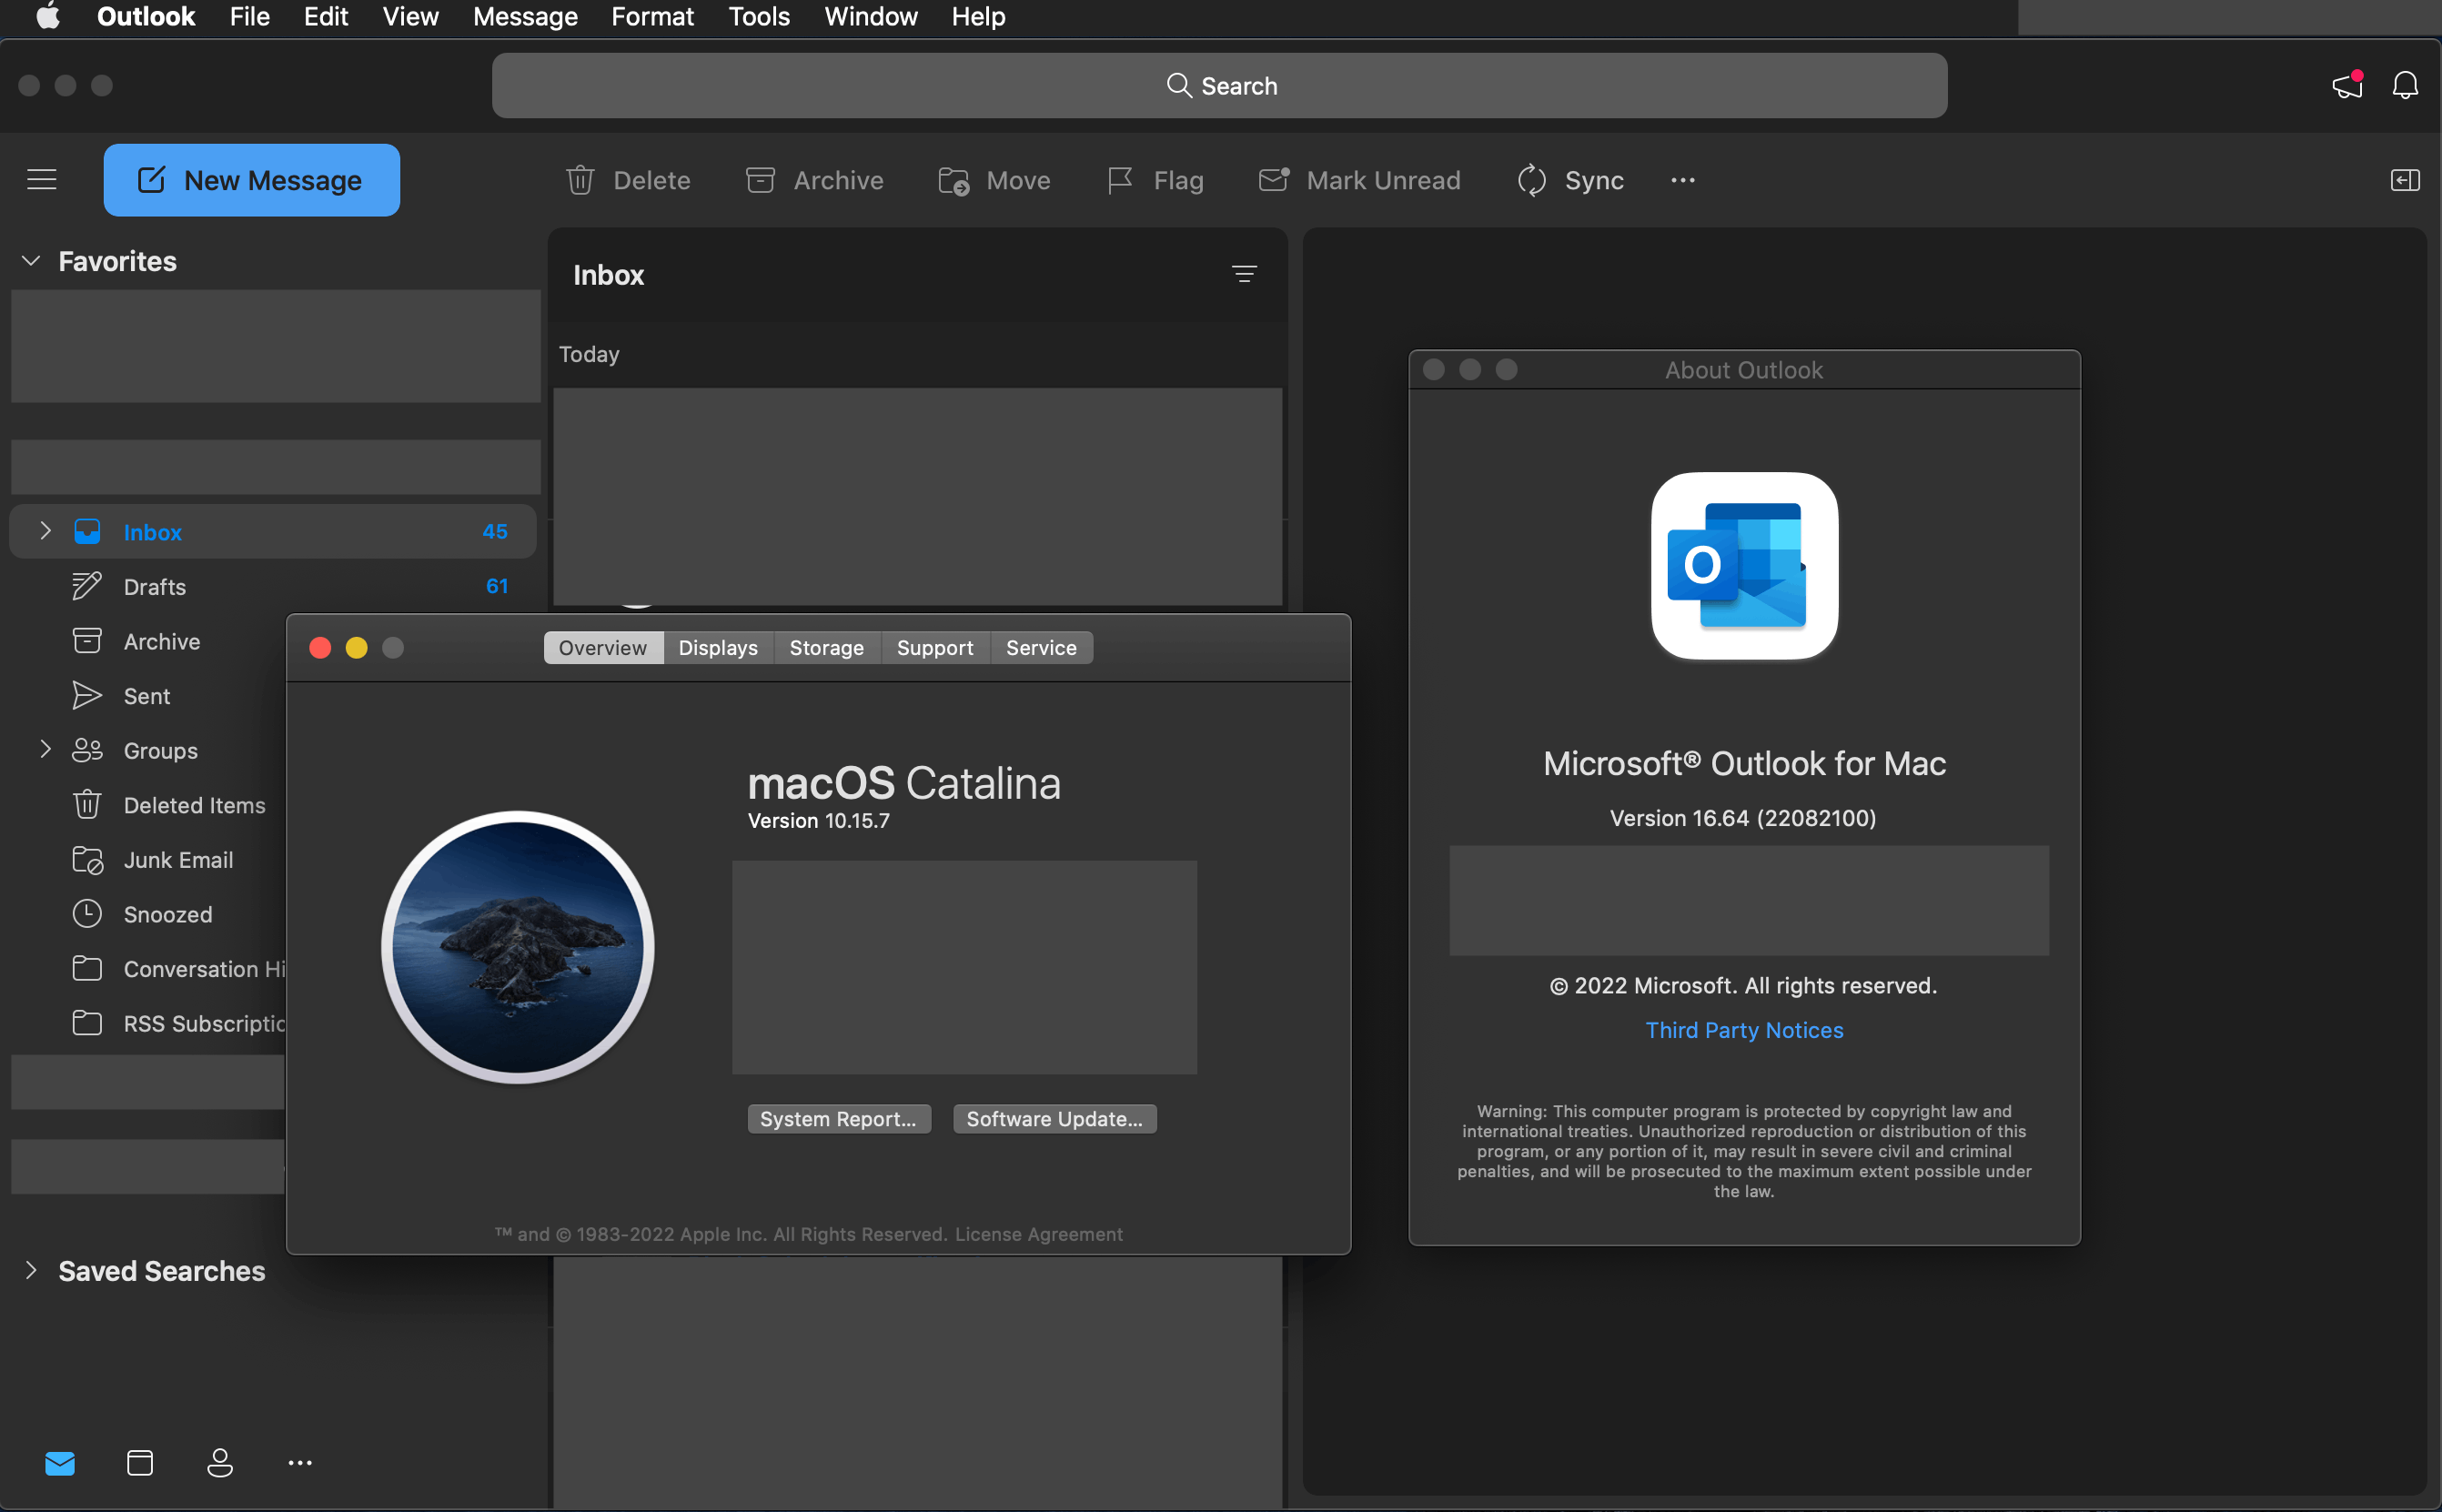This screenshot has width=2442, height=1512.
Task: Toggle the sidebar hamburger menu icon
Action: tap(42, 180)
